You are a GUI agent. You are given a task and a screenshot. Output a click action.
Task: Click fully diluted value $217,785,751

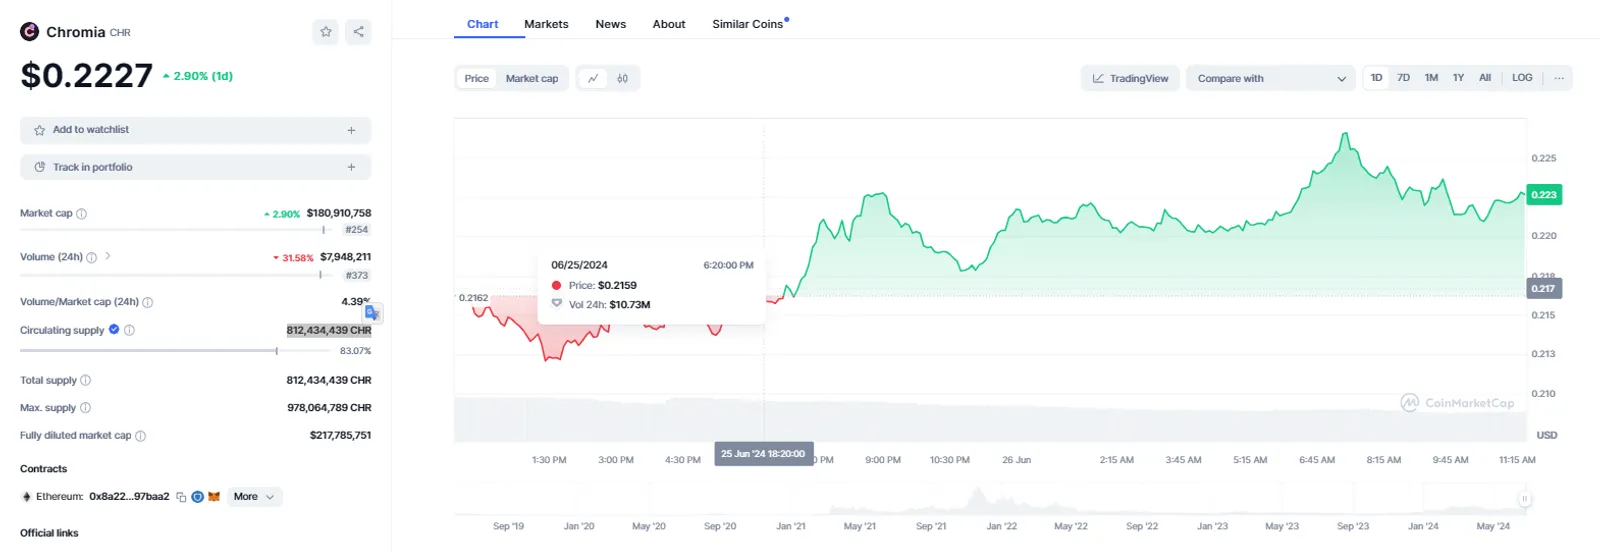340,436
